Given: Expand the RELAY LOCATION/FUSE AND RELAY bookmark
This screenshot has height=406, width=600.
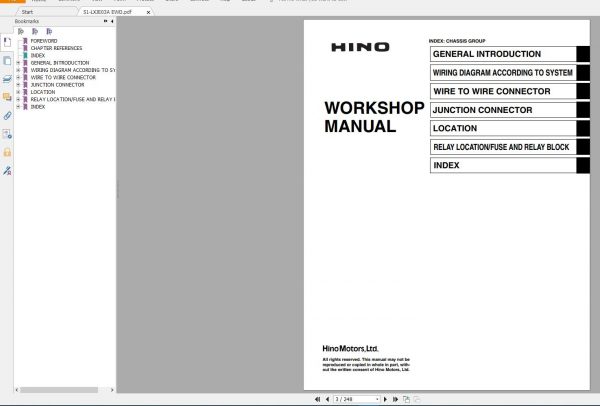Looking at the screenshot, I should pos(18,99).
